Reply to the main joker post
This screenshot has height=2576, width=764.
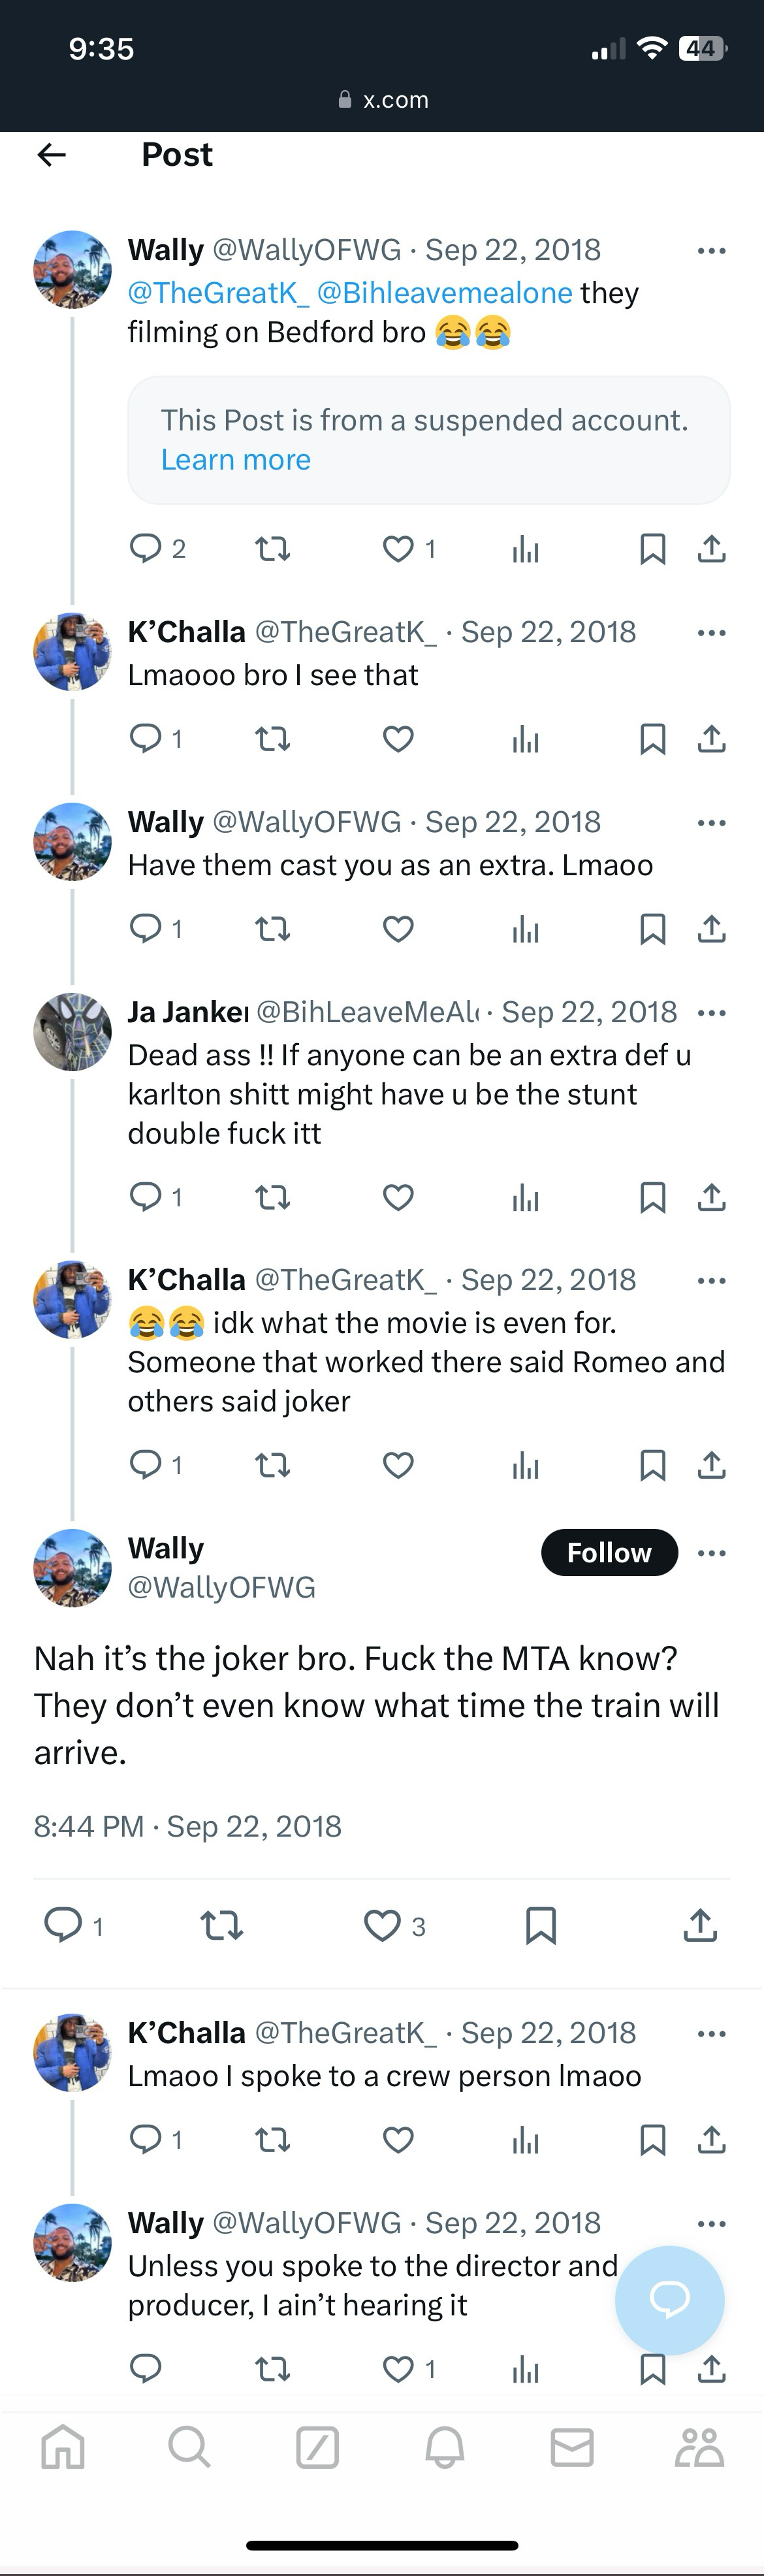click(64, 1925)
